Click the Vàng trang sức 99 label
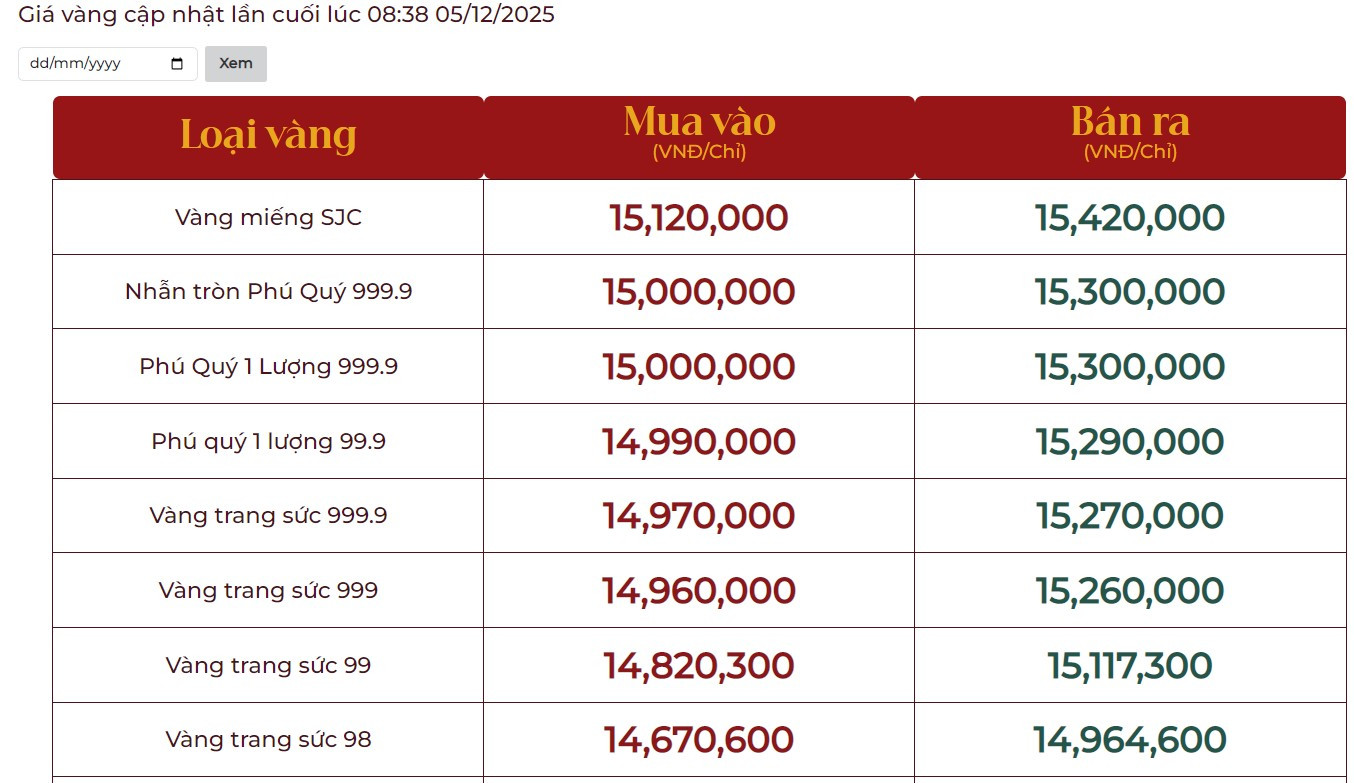This screenshot has height=783, width=1354. 268,665
